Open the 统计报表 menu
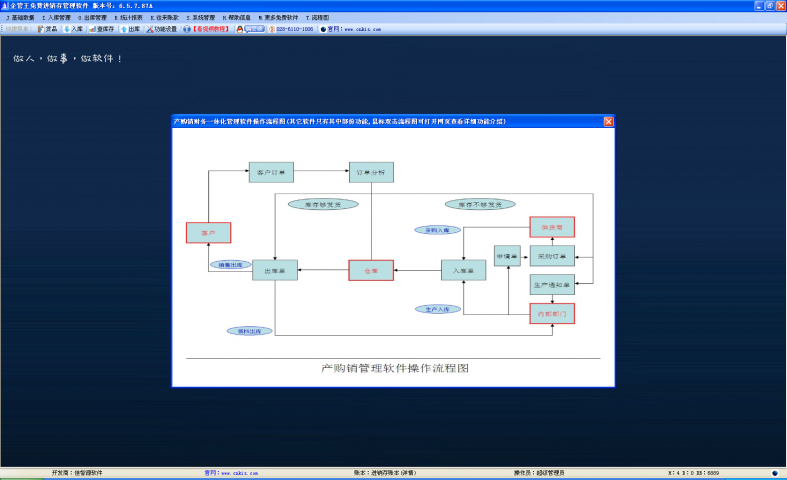The image size is (787, 480). tap(128, 17)
